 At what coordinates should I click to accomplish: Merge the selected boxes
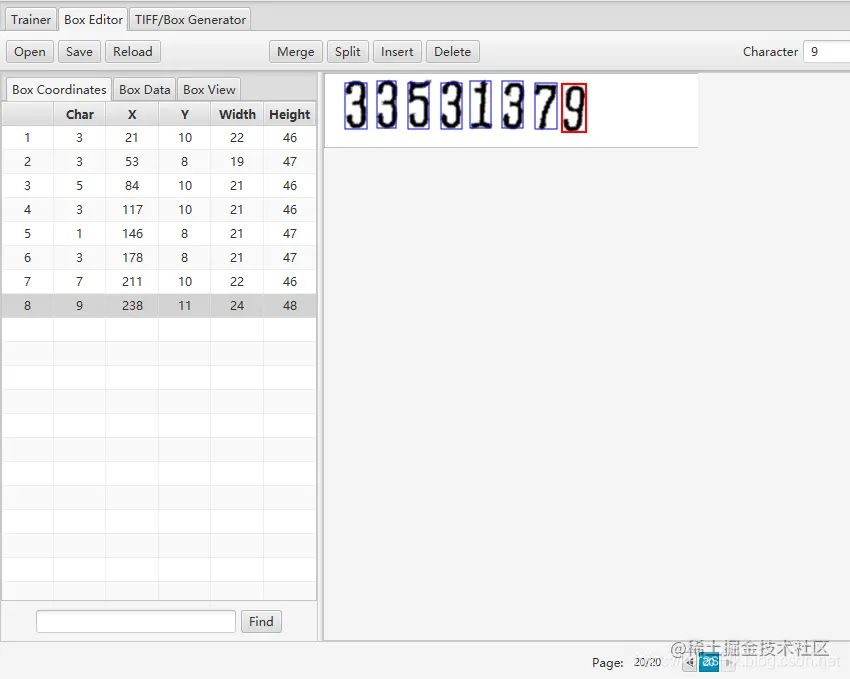click(296, 51)
